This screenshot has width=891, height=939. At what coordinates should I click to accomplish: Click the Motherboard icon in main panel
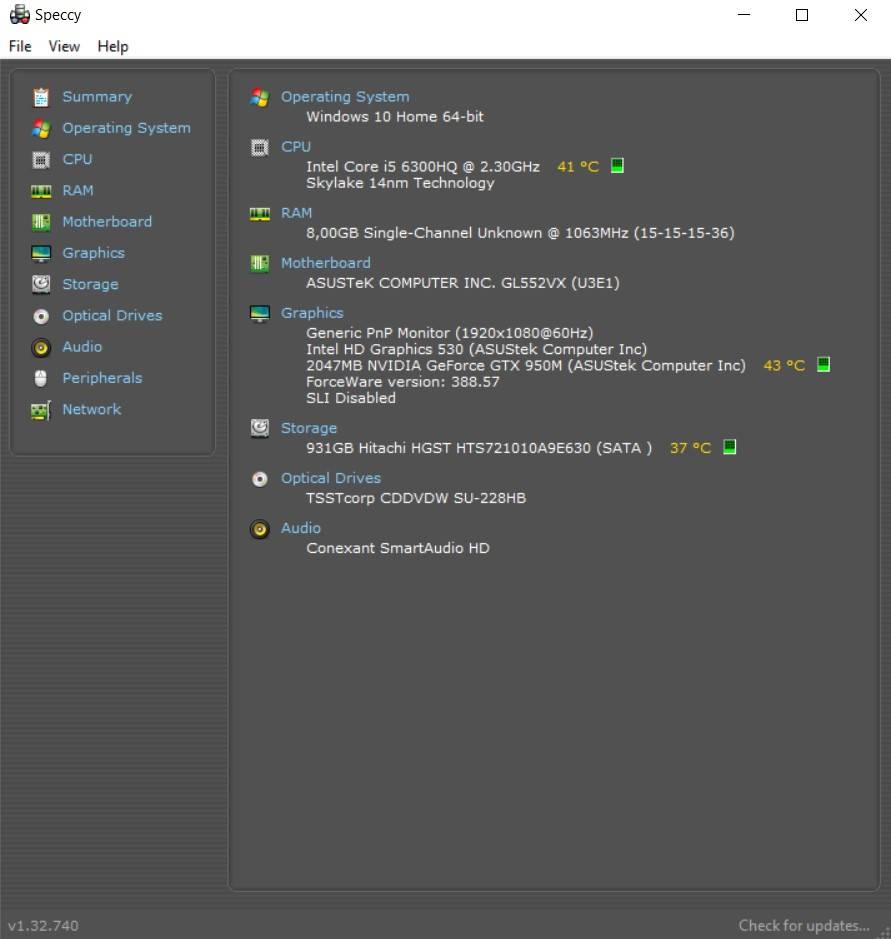(259, 263)
